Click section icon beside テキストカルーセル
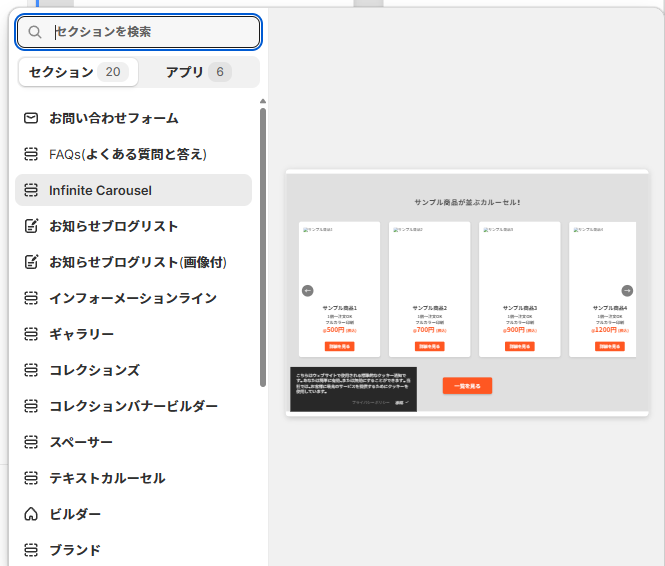The height and width of the screenshot is (566, 665). [x=31, y=478]
